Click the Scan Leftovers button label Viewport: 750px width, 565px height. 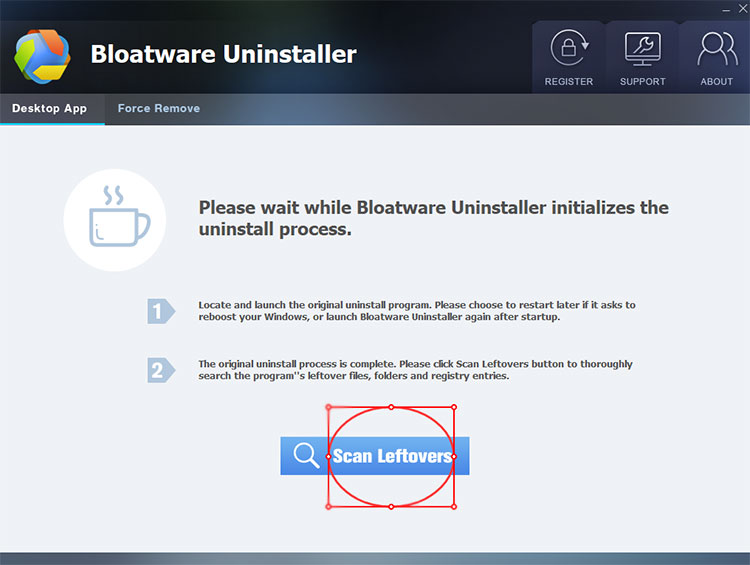pos(392,456)
